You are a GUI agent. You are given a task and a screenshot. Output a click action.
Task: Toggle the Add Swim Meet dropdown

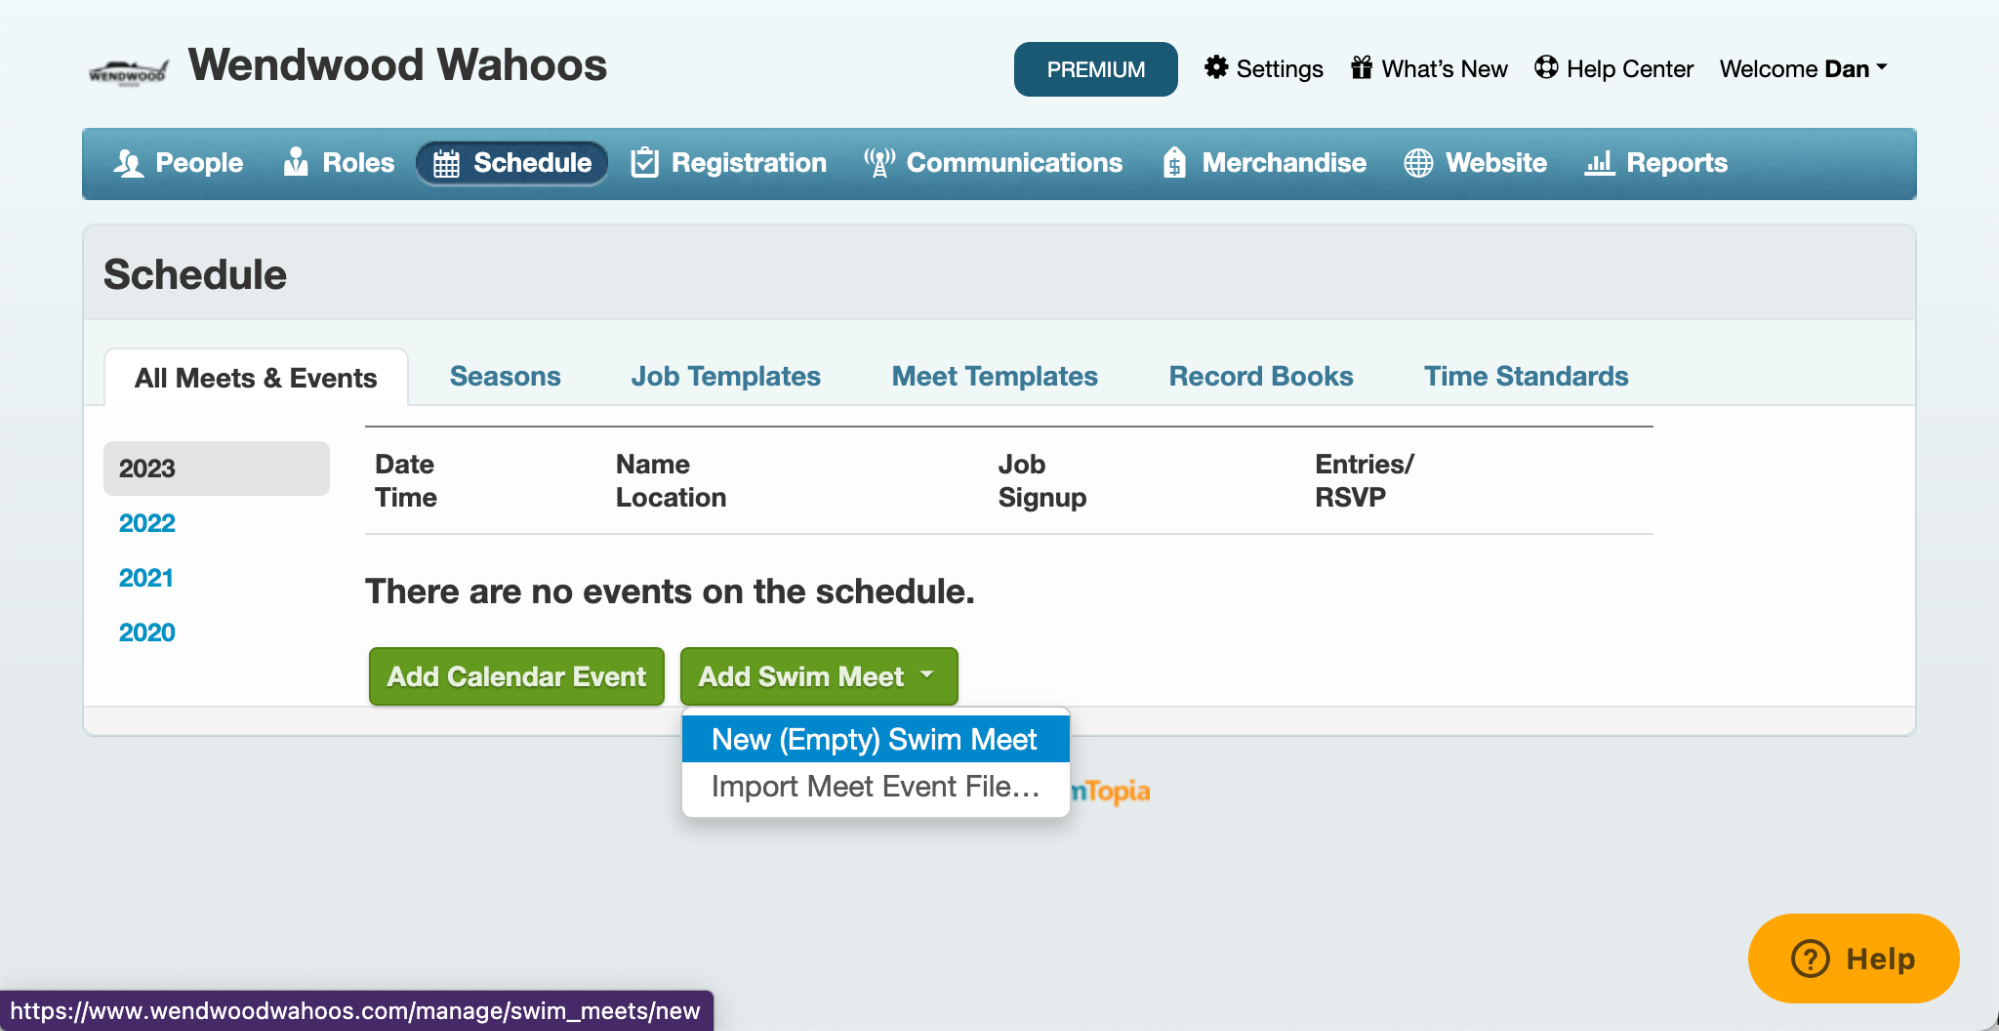pyautogui.click(x=818, y=677)
